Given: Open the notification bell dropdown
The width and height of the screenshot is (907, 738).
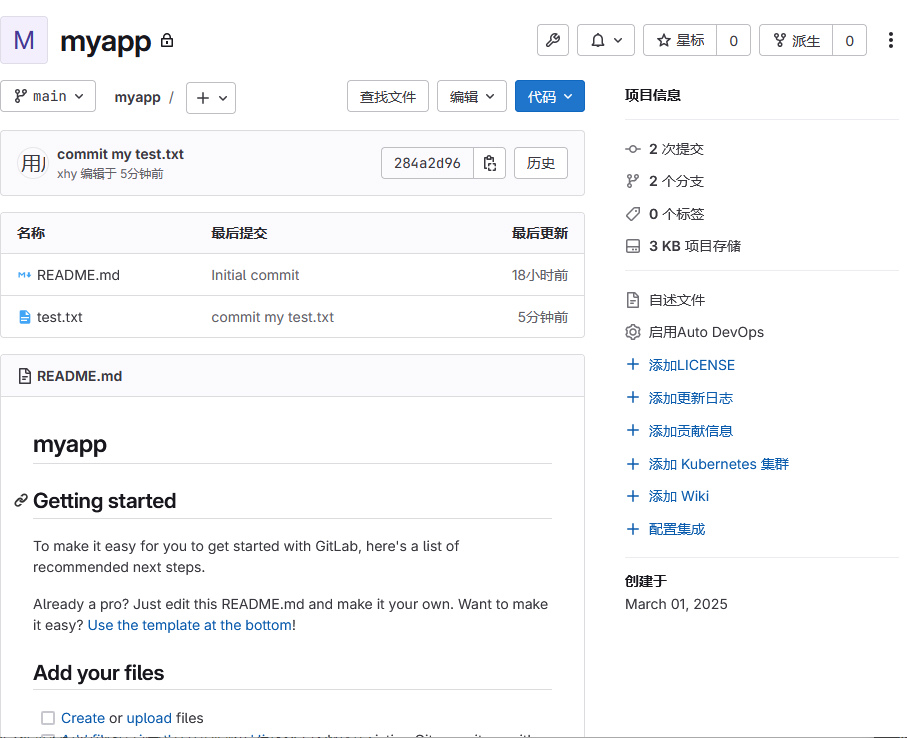Looking at the screenshot, I should point(606,41).
